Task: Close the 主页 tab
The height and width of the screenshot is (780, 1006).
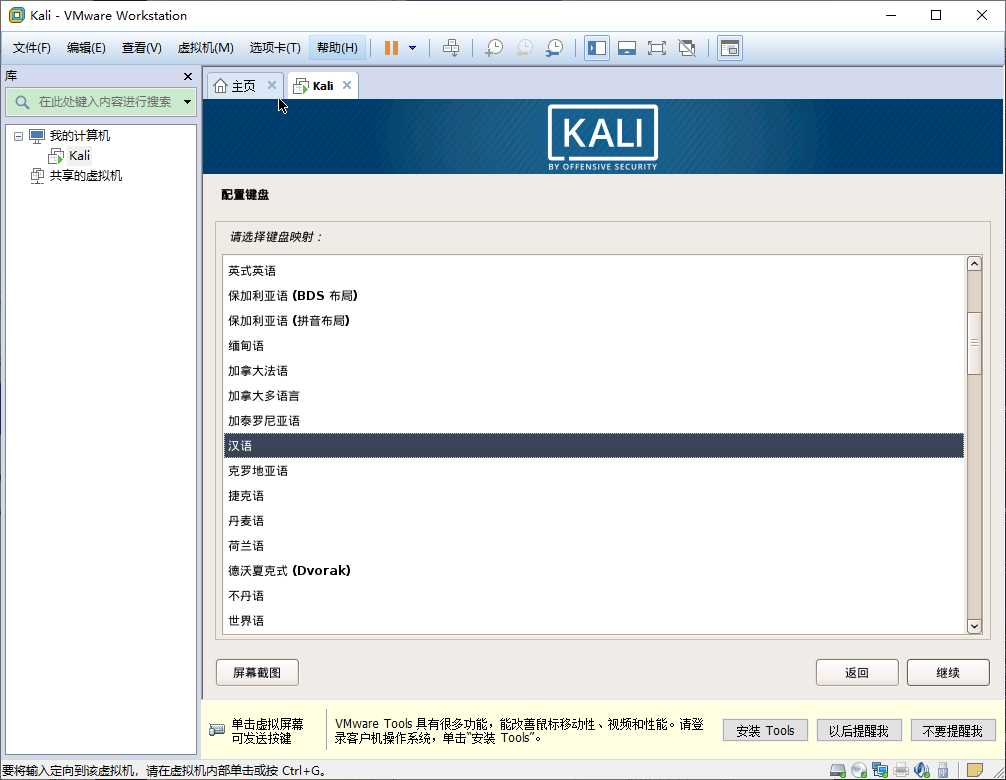Action: point(272,85)
